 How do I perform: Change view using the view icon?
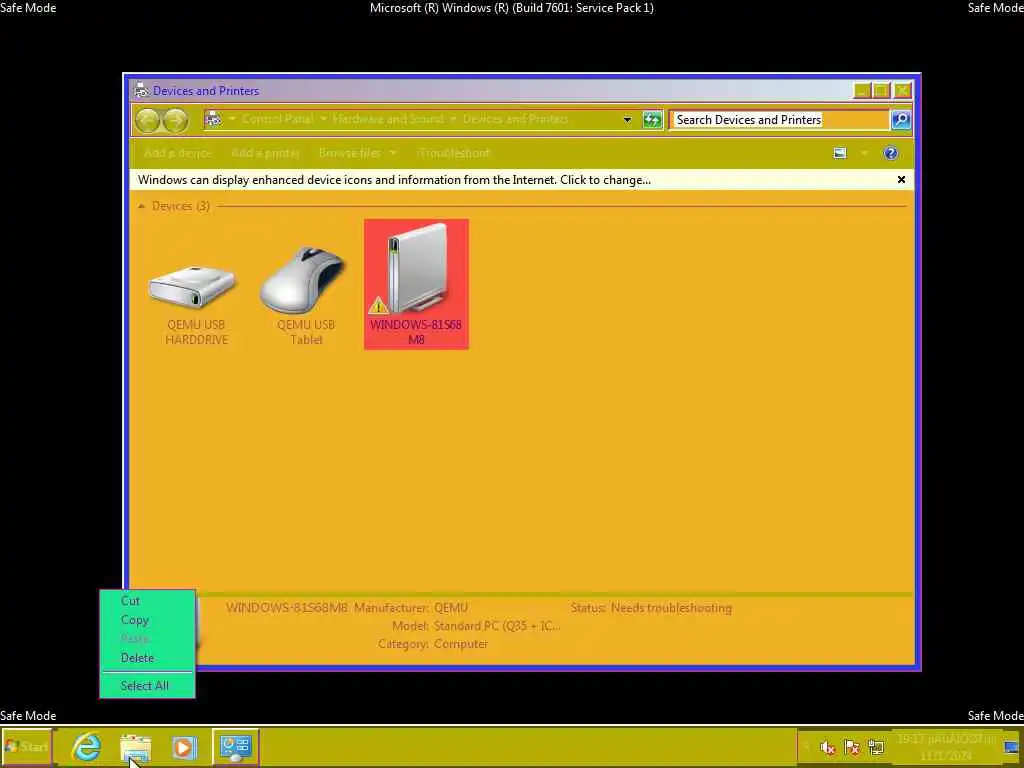tap(840, 153)
